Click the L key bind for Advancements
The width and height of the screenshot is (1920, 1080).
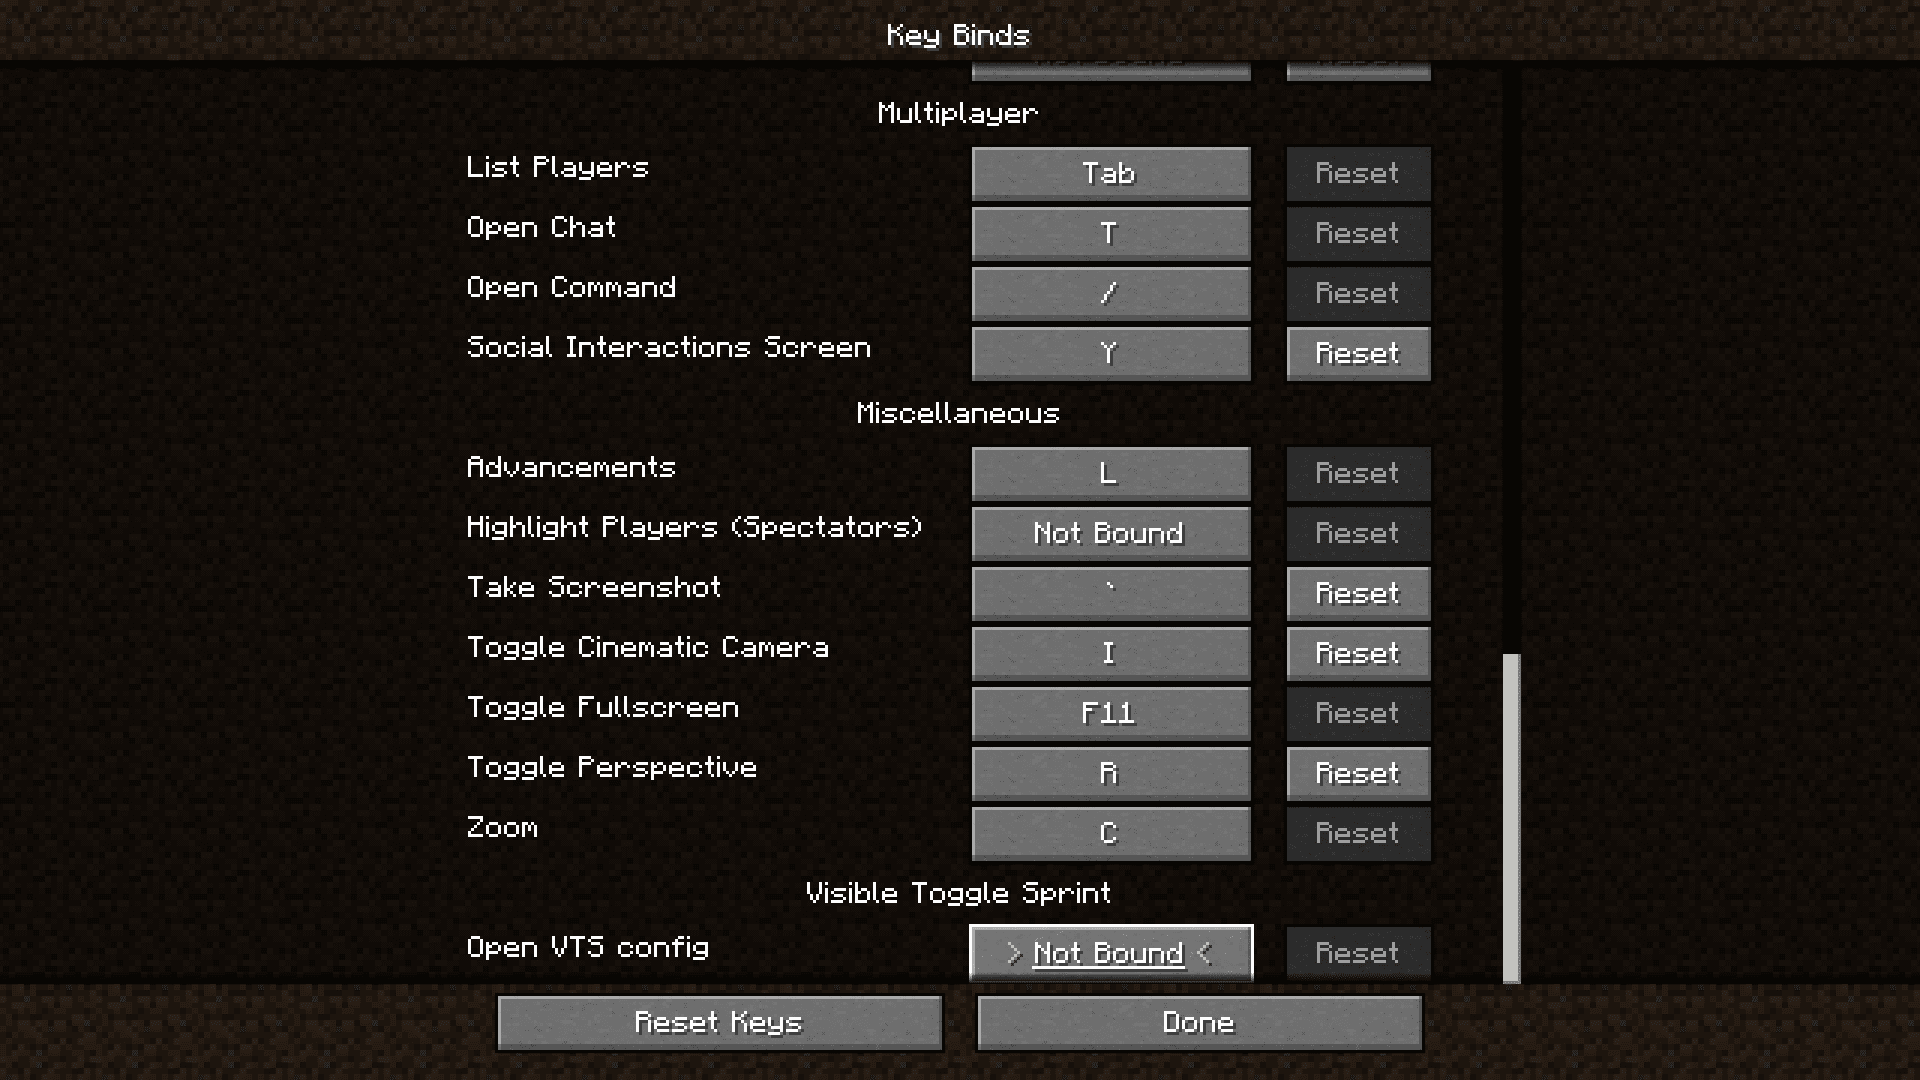[x=1110, y=473]
